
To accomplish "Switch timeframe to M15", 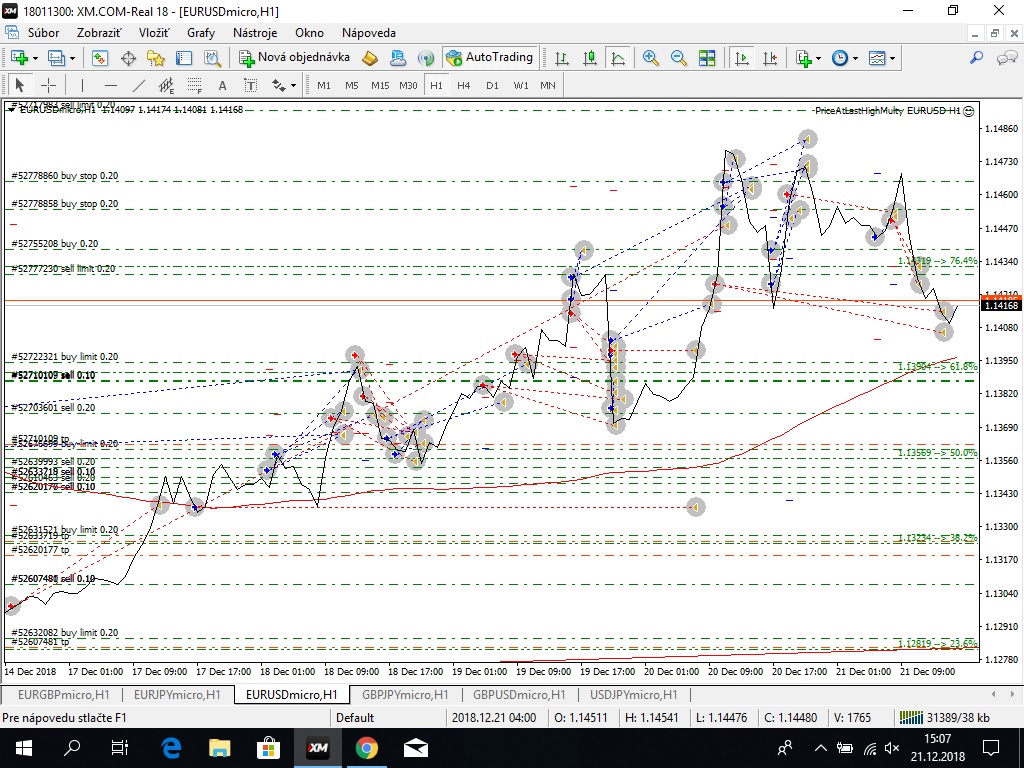I will point(380,86).
